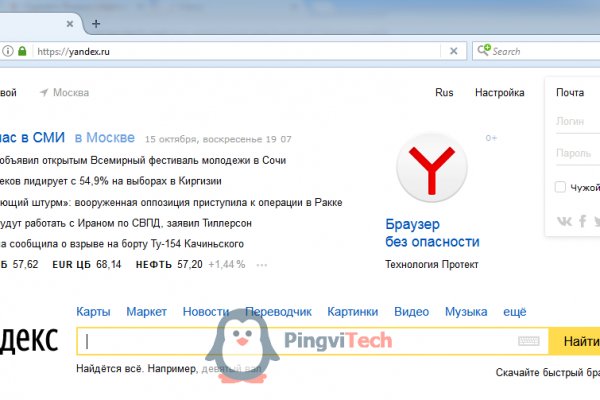600x400 pixels.
Task: Expand more currency rates with three dots
Action: (x=262, y=264)
